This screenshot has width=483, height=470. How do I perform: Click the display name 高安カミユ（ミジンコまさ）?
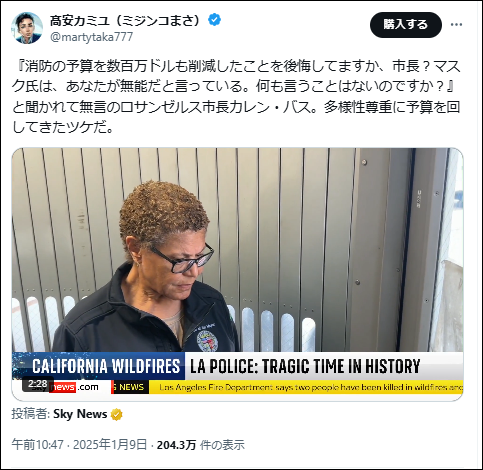click(126, 21)
